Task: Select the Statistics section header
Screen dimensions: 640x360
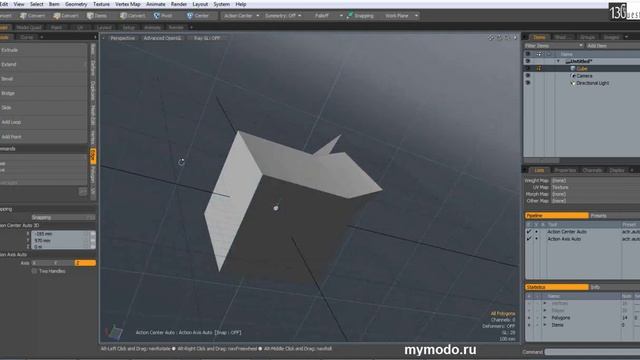Action: point(556,287)
